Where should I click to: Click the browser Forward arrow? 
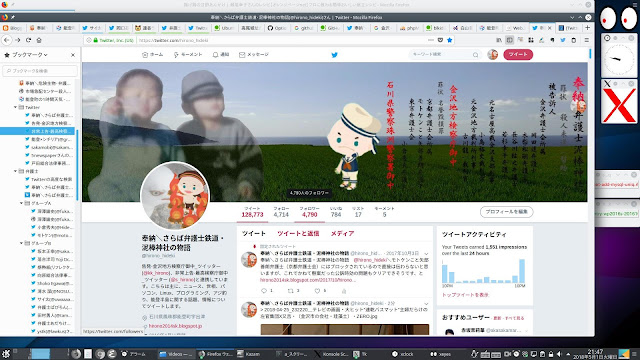[x=18, y=40]
